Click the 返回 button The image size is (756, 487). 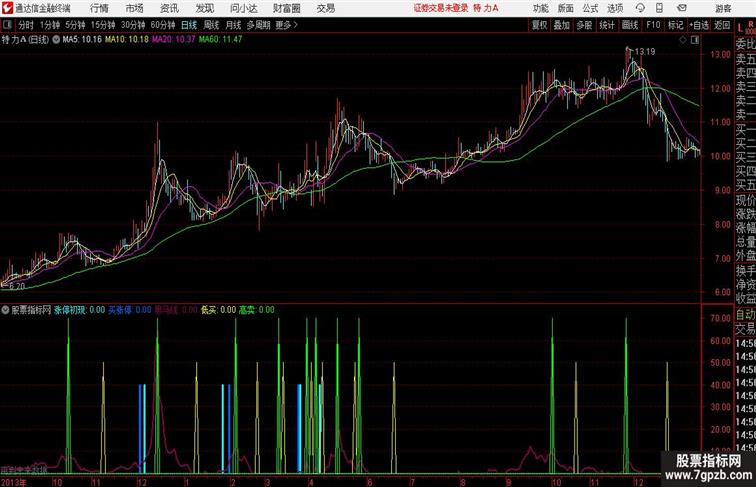(722, 25)
